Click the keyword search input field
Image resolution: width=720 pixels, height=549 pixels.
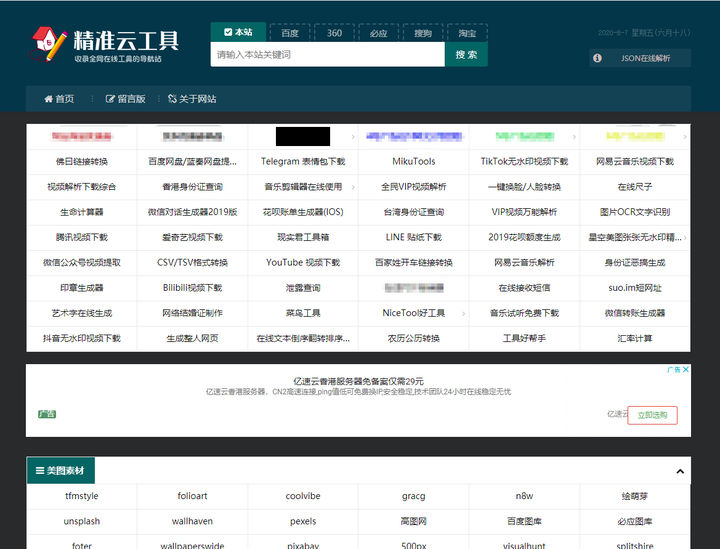(x=327, y=55)
